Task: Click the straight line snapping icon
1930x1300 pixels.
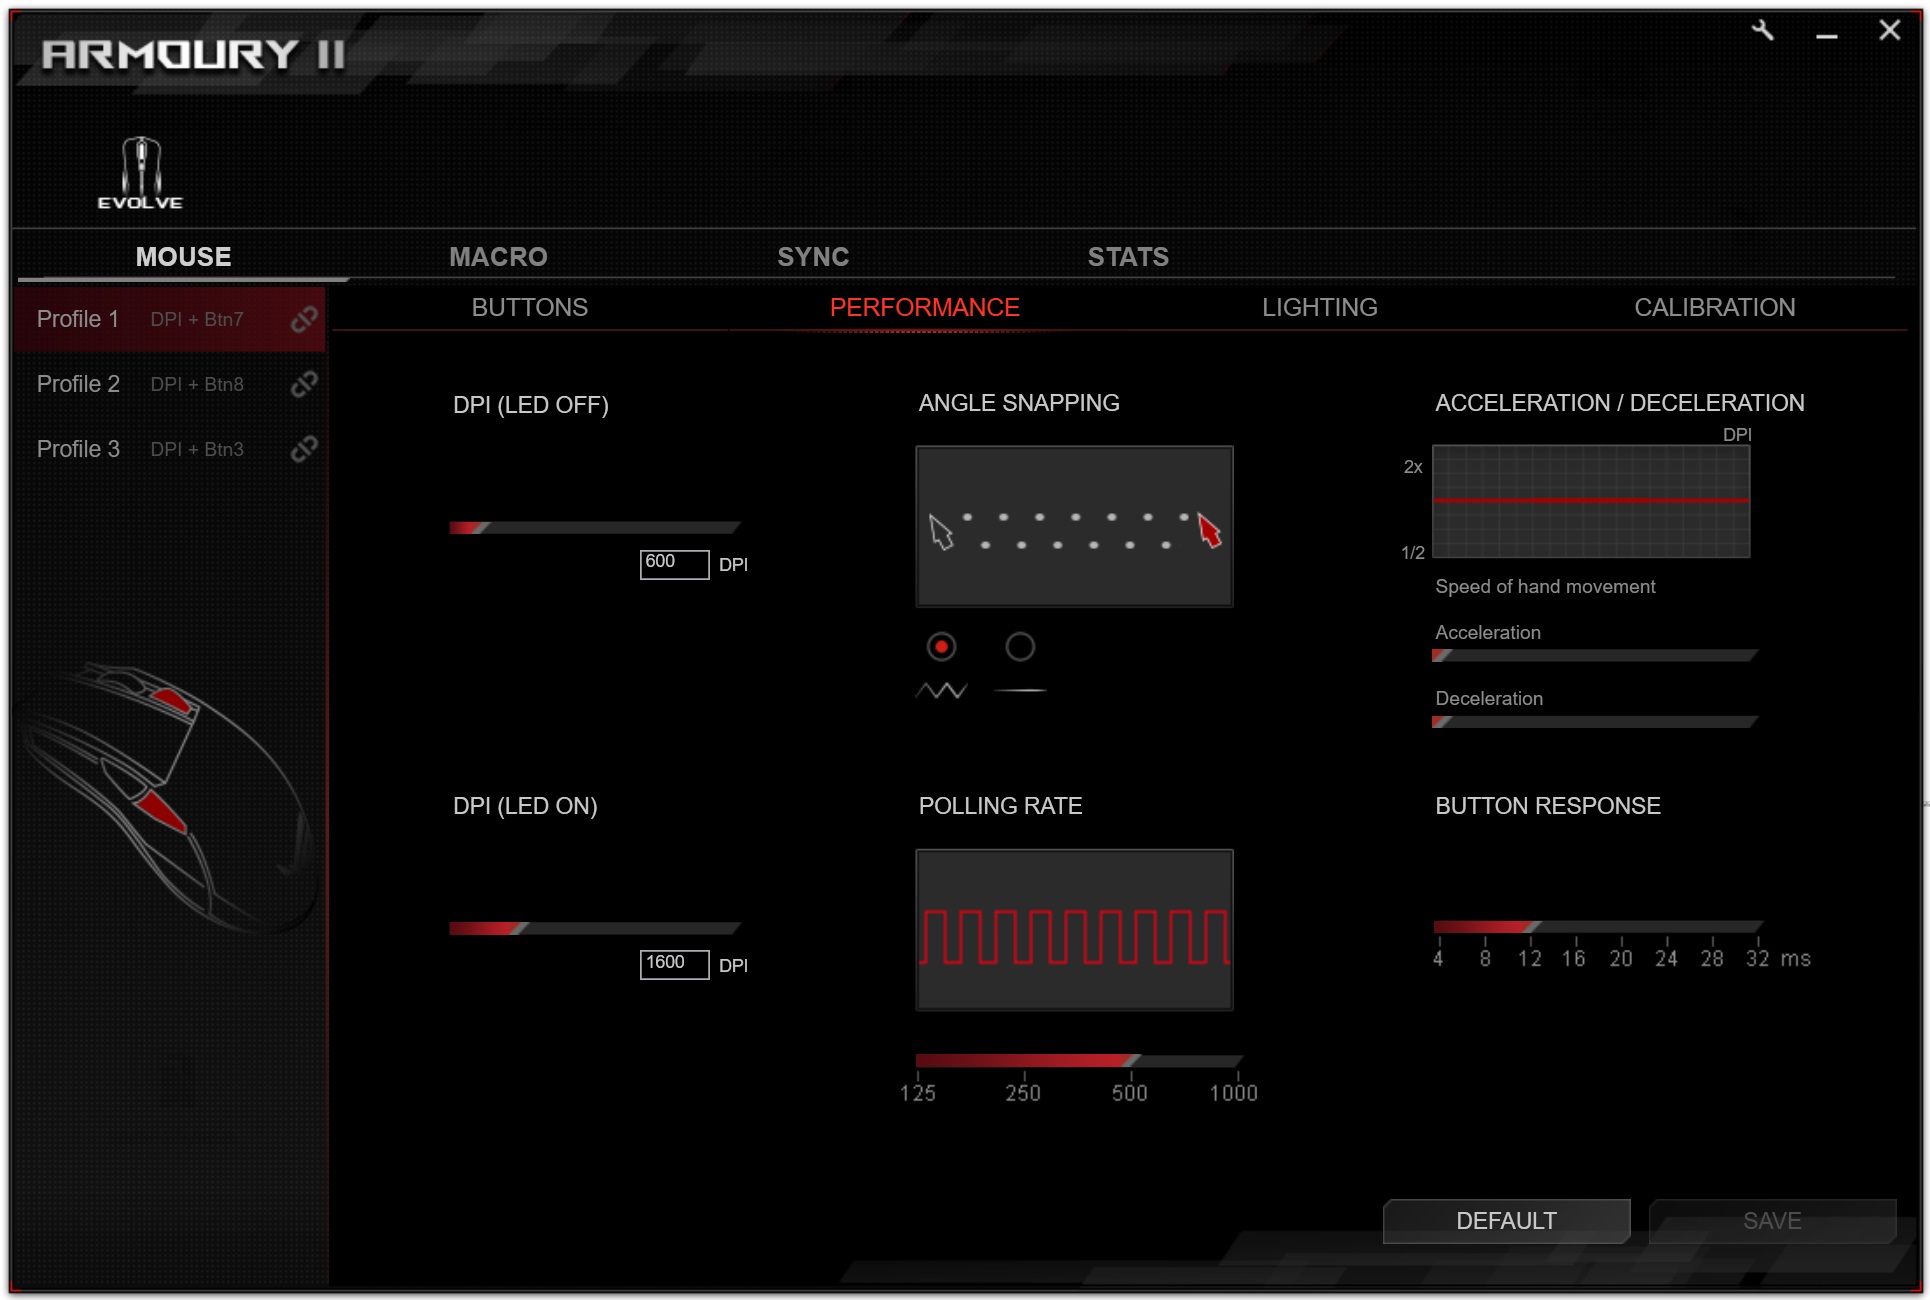Action: coord(1020,691)
